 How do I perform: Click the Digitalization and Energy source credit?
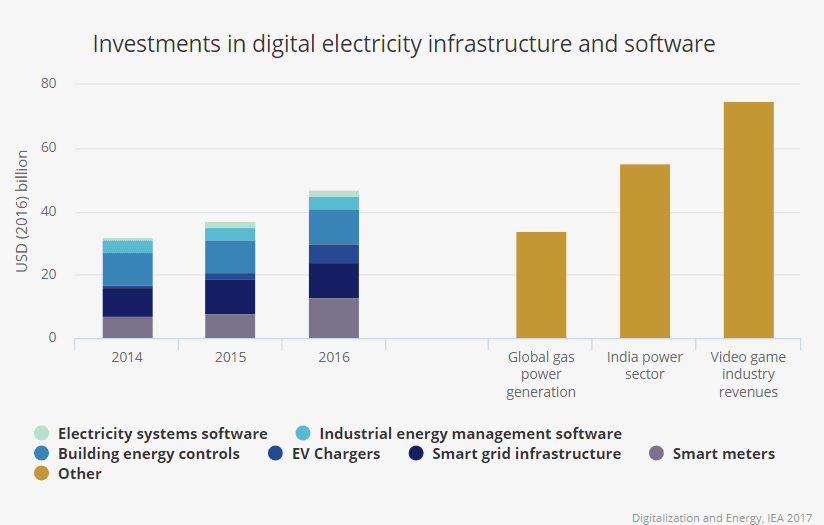tap(723, 517)
